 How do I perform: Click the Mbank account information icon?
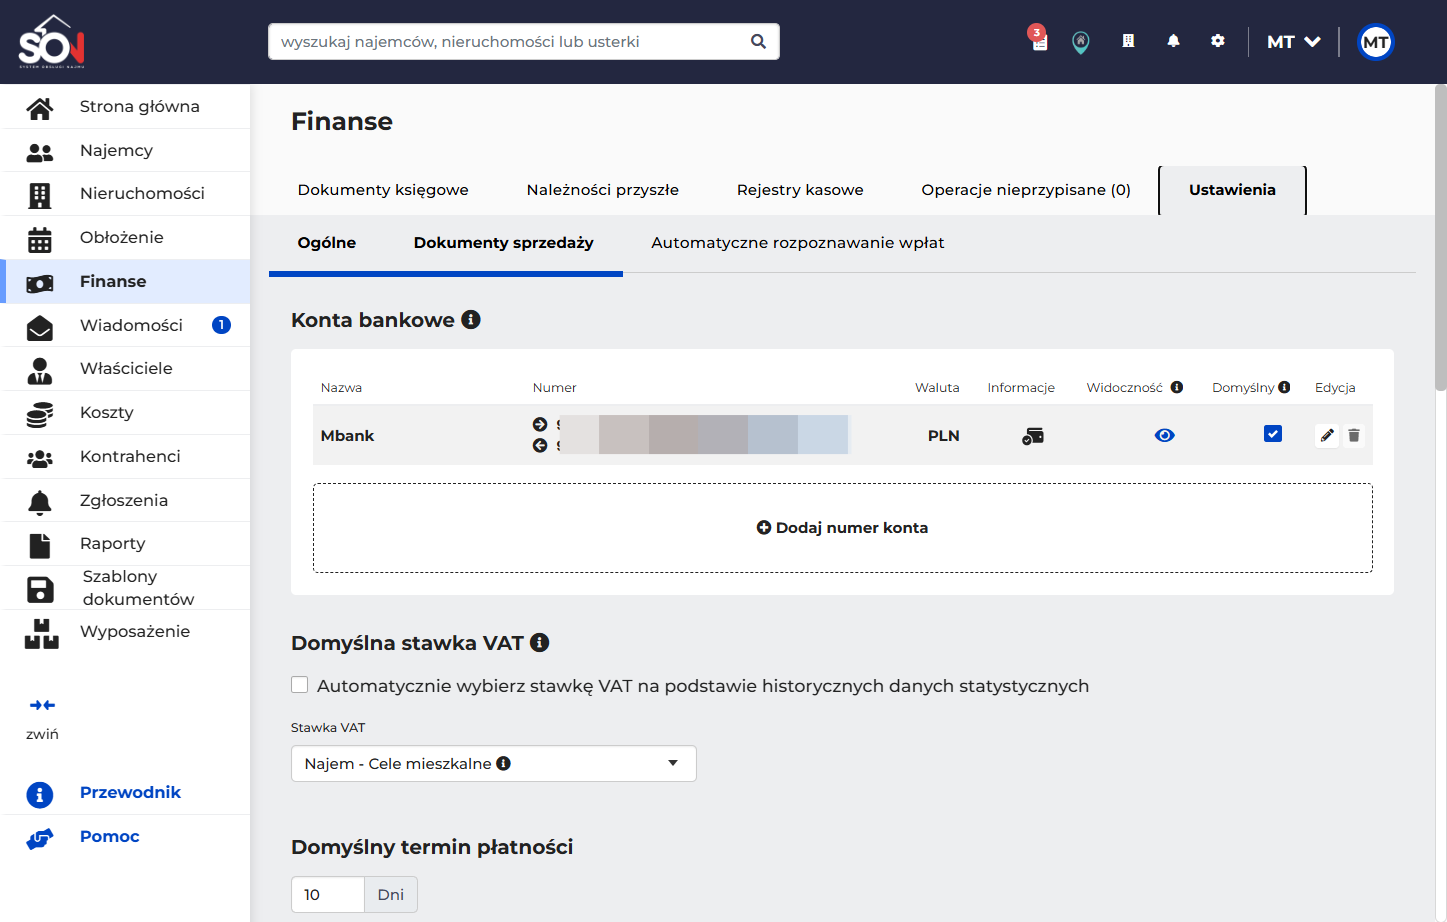pos(1033,436)
